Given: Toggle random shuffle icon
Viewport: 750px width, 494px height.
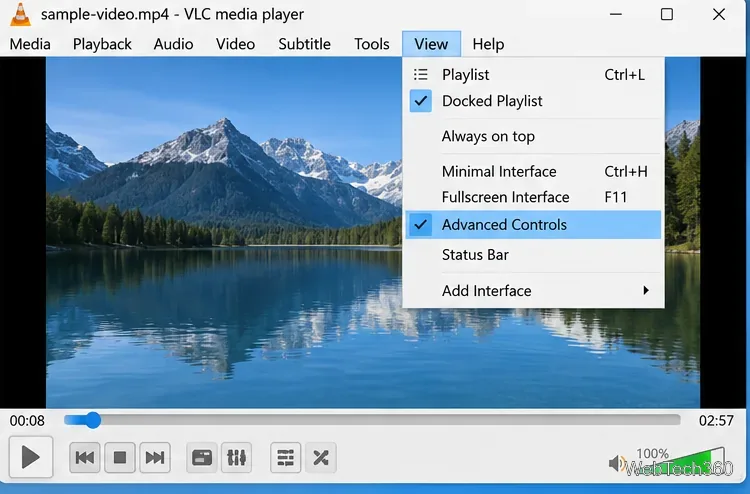Looking at the screenshot, I should 321,458.
